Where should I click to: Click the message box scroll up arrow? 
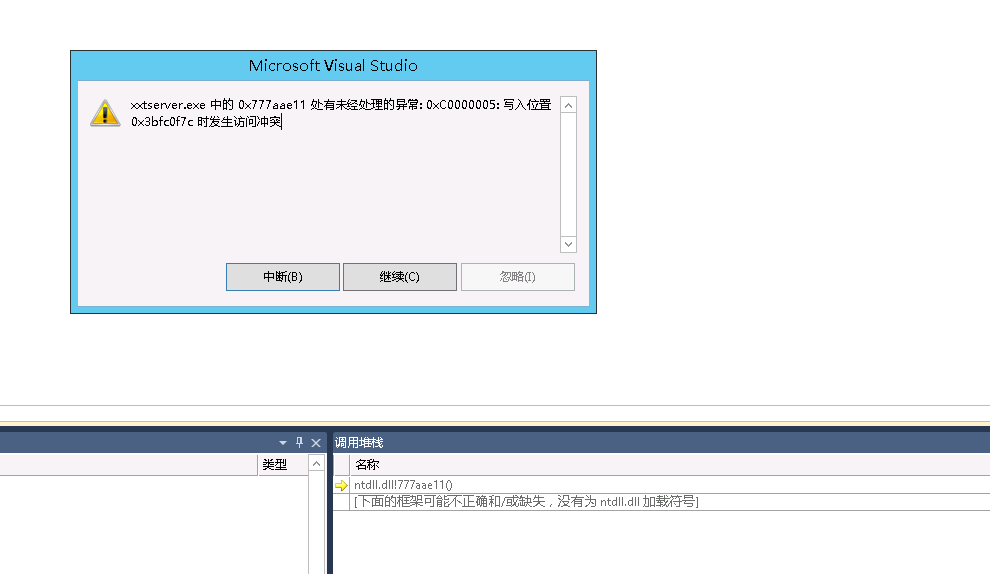[x=568, y=105]
